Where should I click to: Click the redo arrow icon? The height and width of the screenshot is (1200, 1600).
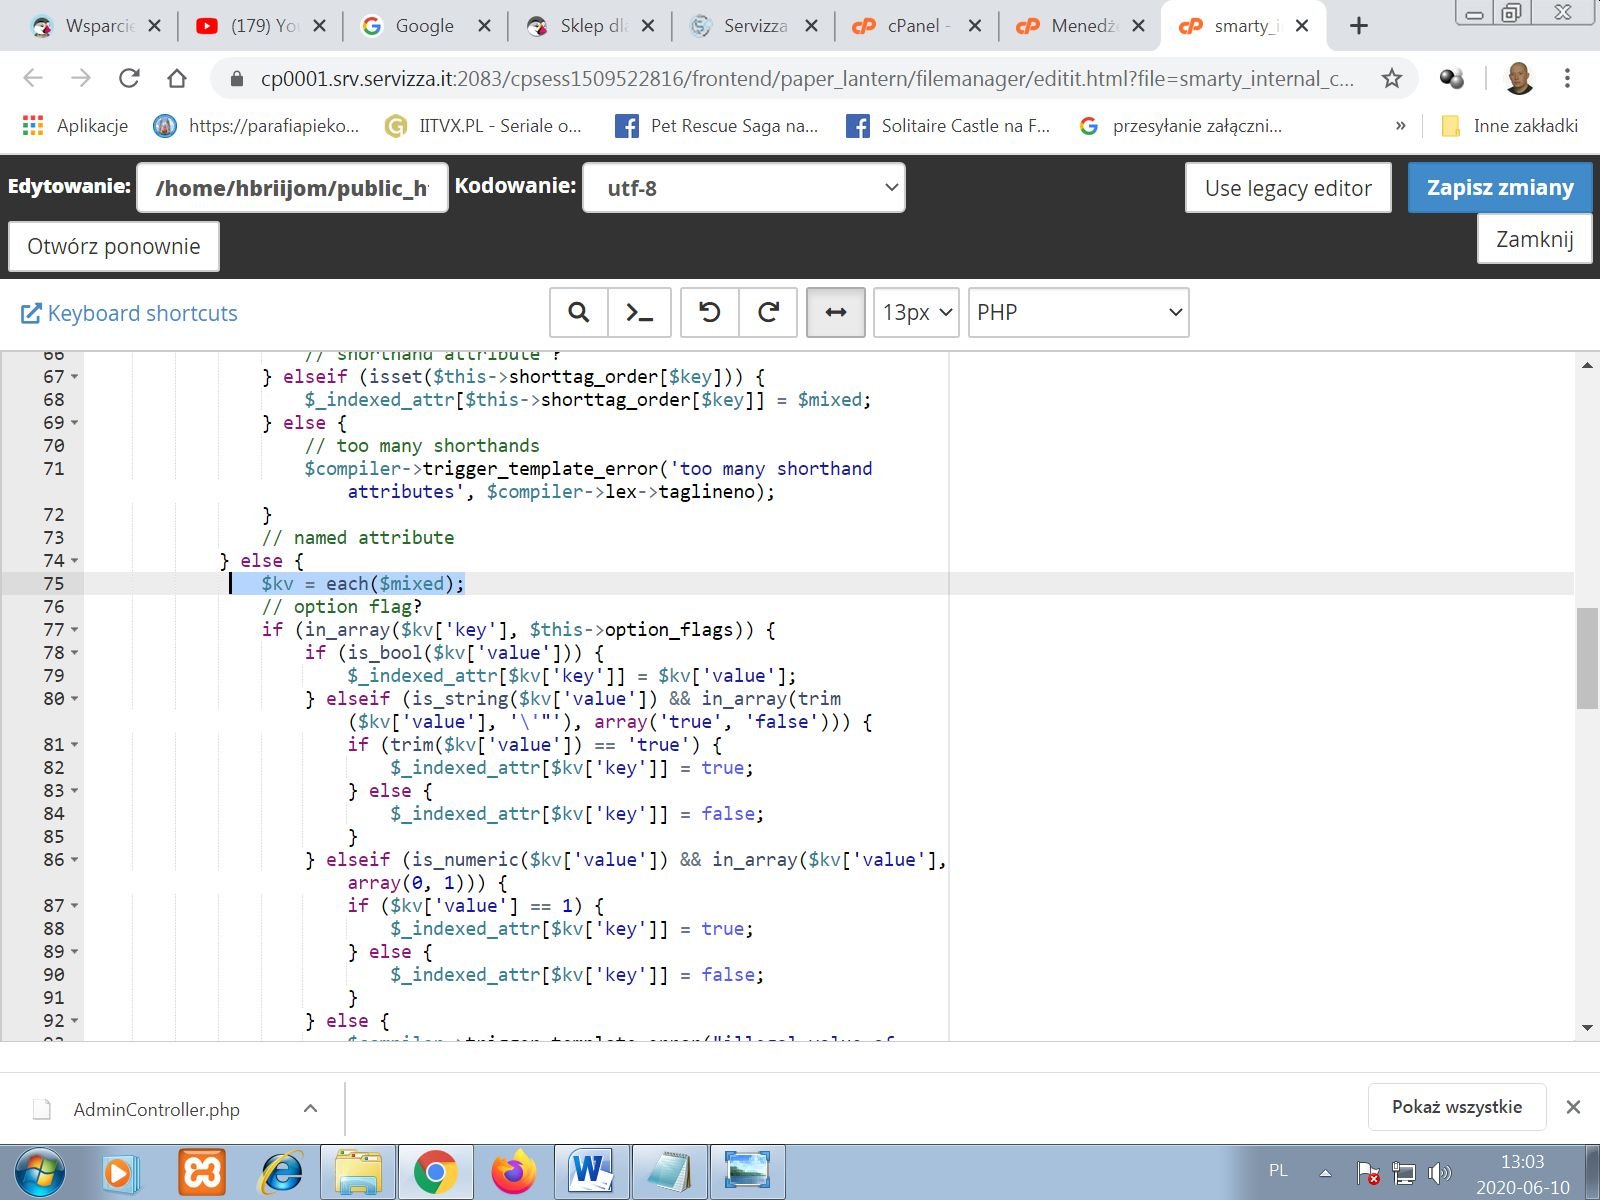point(768,313)
